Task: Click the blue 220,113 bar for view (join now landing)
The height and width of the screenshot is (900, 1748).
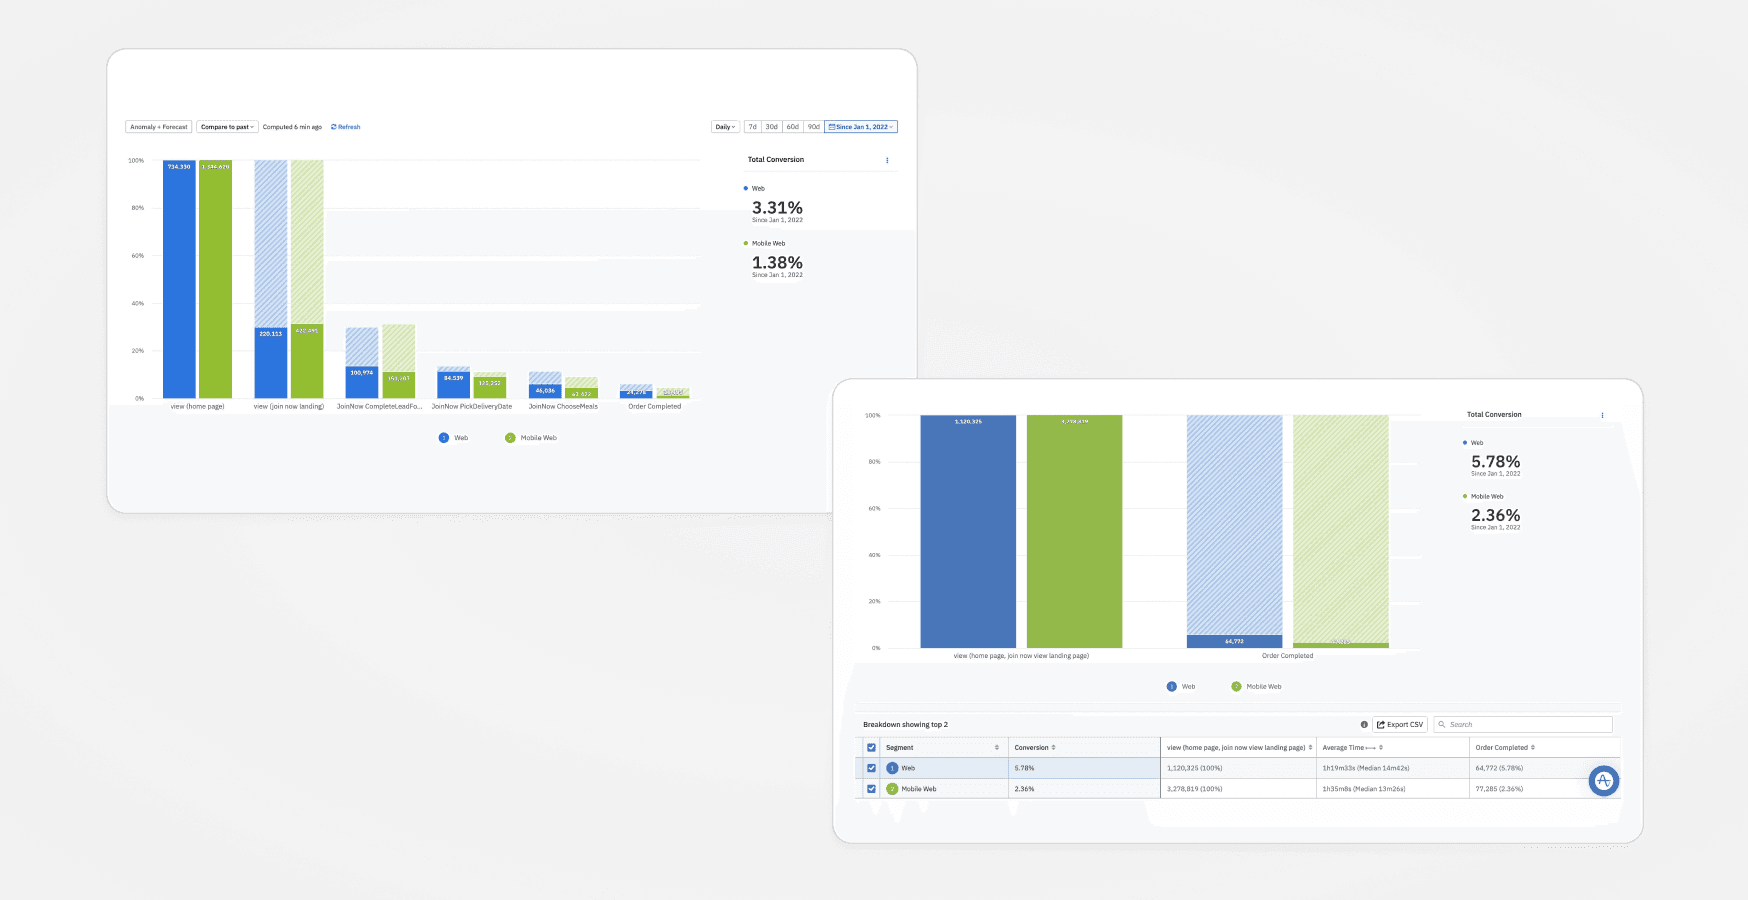Action: pyautogui.click(x=271, y=363)
